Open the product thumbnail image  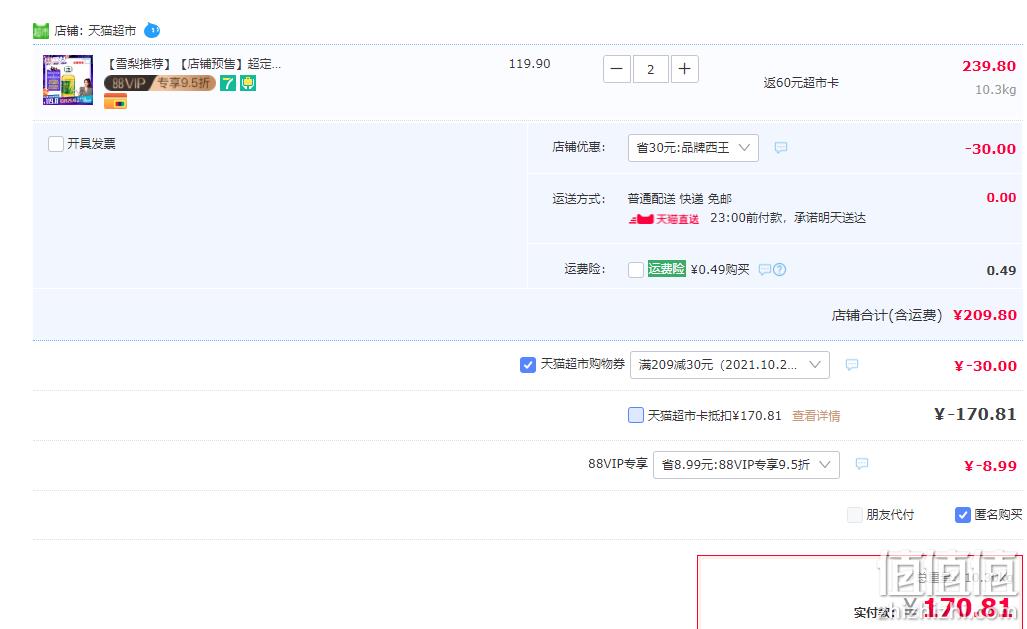[68, 80]
